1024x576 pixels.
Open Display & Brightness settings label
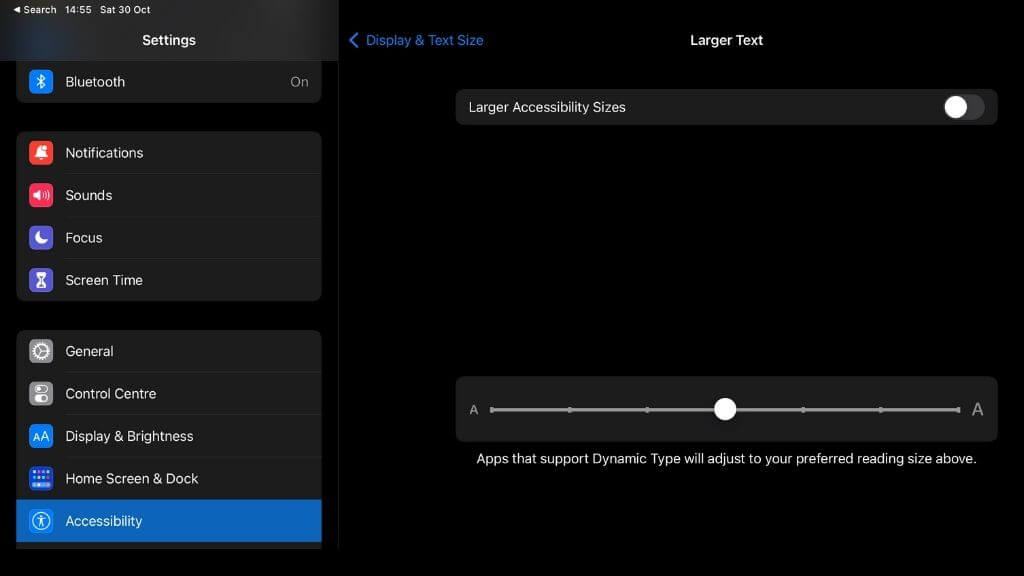[129, 436]
